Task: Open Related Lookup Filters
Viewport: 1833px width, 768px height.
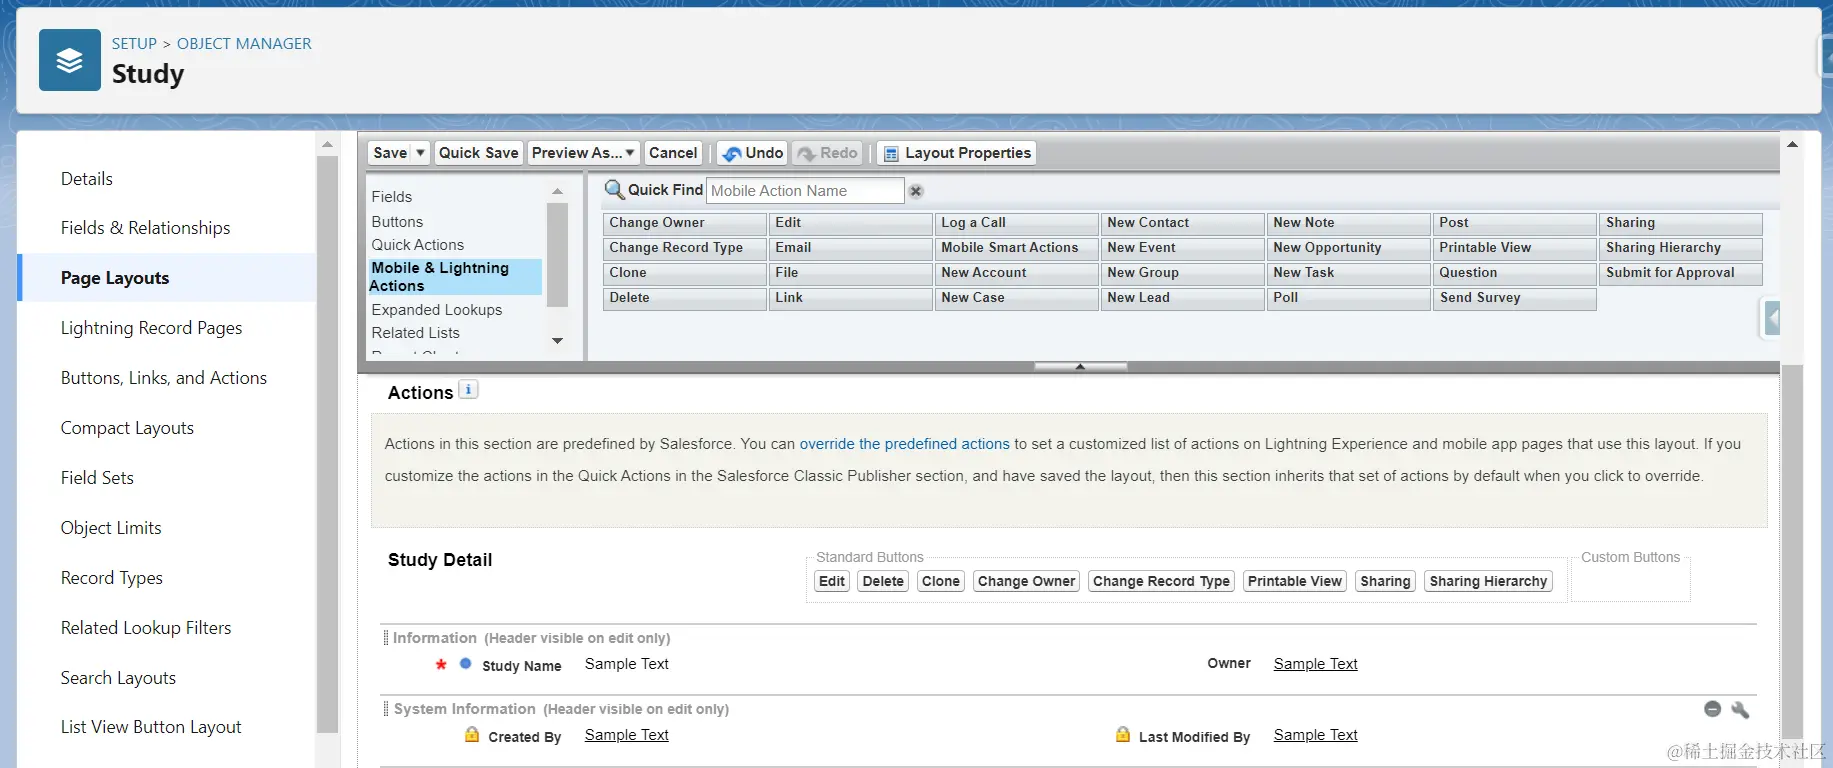Action: [146, 628]
